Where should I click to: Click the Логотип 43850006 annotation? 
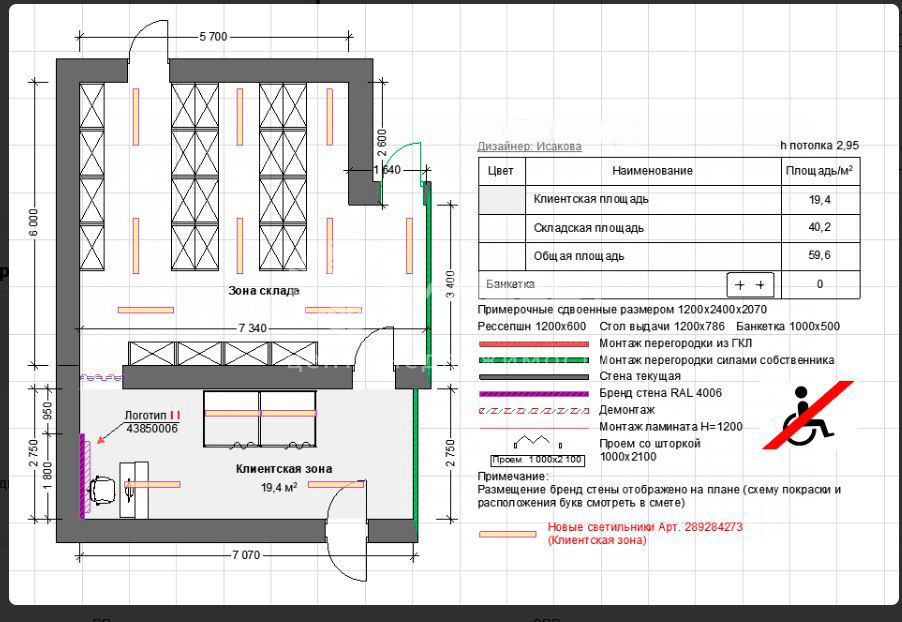click(x=152, y=422)
